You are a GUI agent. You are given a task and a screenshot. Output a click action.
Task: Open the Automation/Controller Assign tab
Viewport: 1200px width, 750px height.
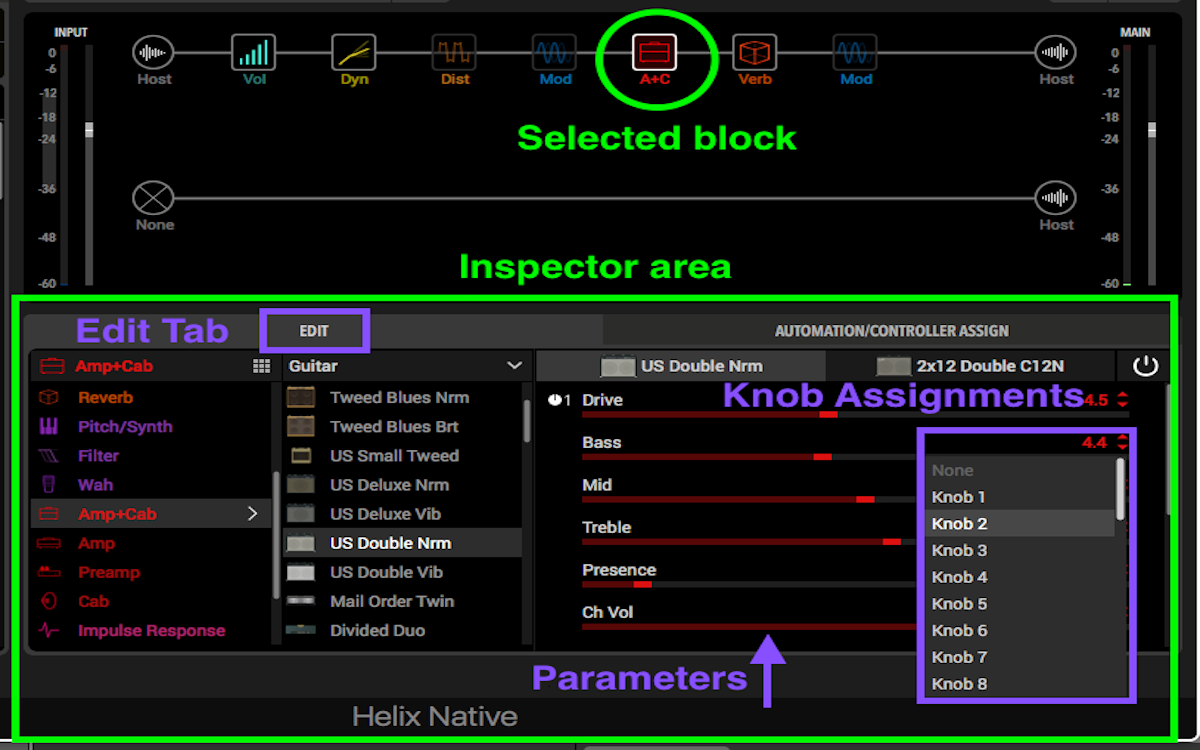tap(891, 331)
